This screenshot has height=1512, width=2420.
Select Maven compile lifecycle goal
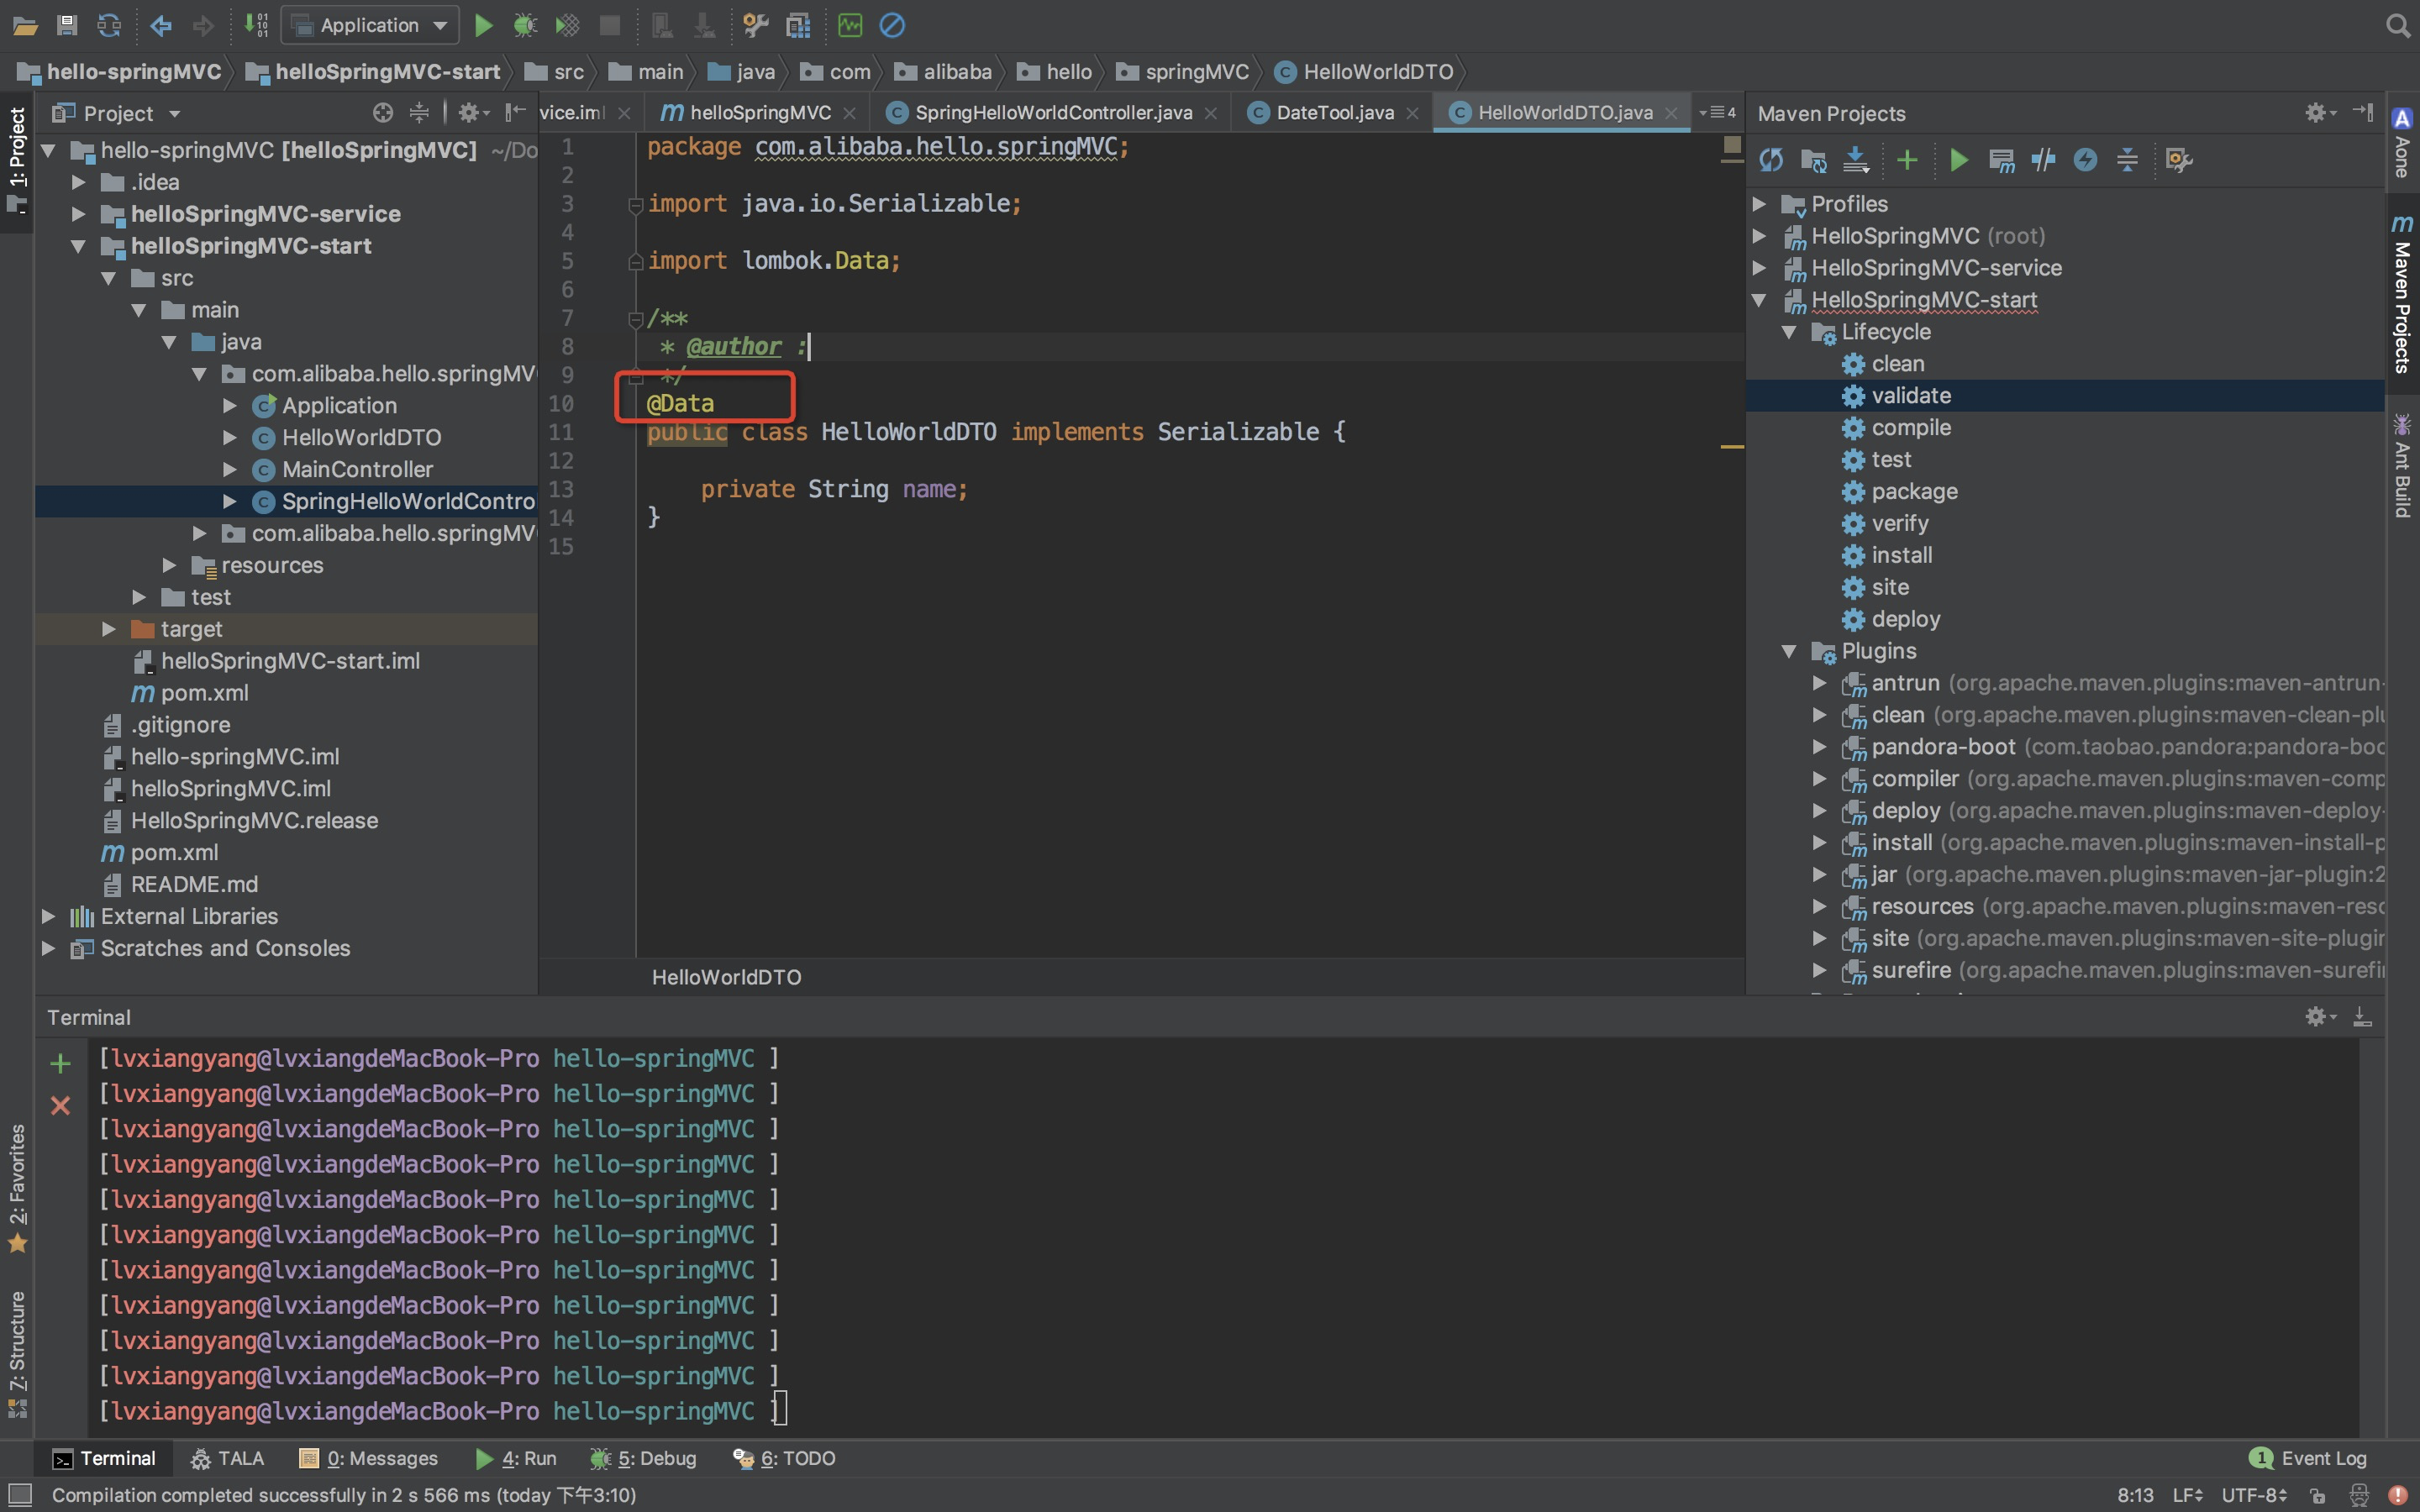[1910, 428]
